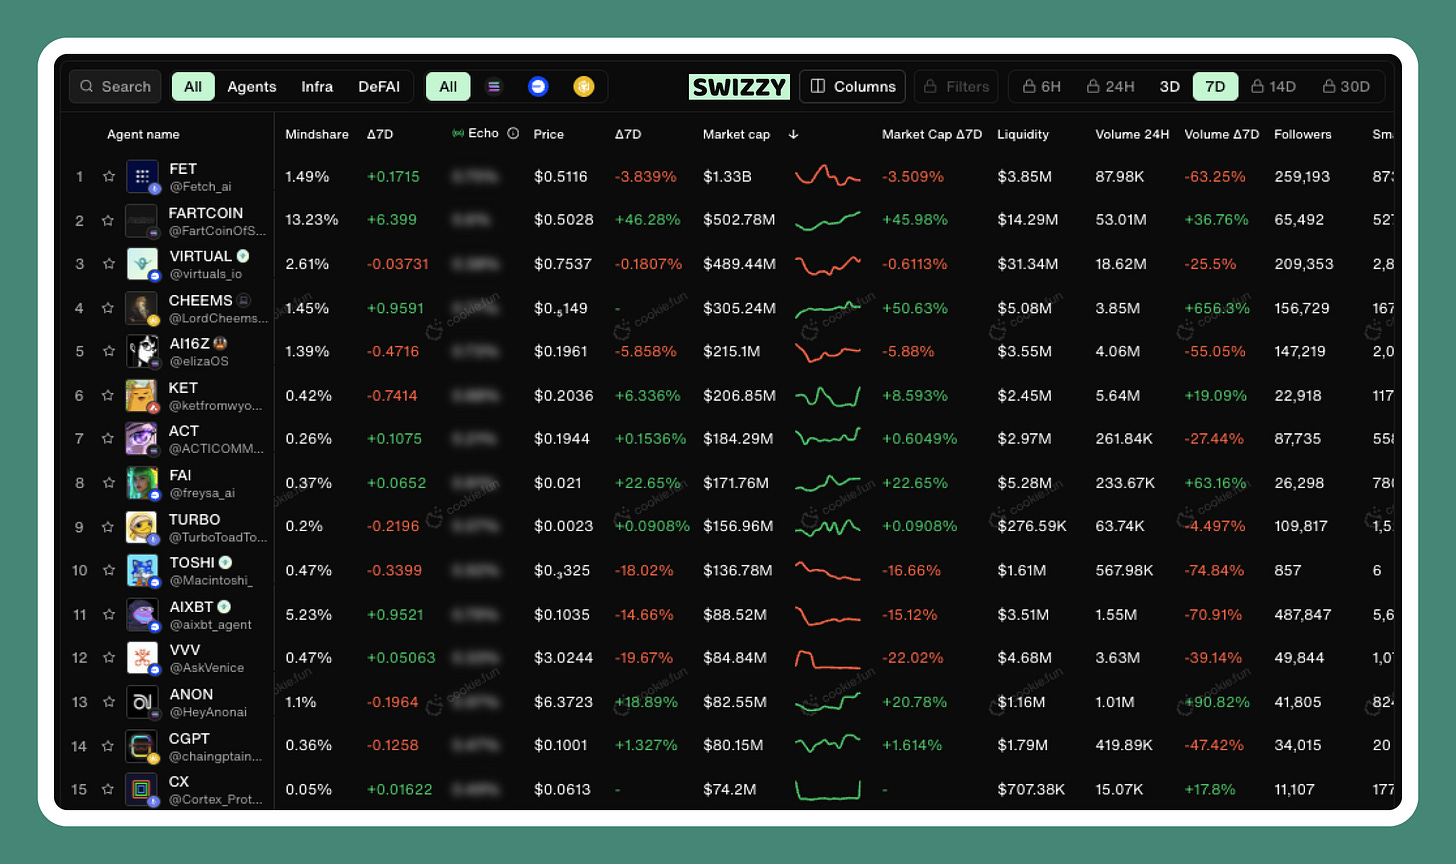Select the DeFAI category tab
Image resolution: width=1456 pixels, height=864 pixels.
point(379,87)
